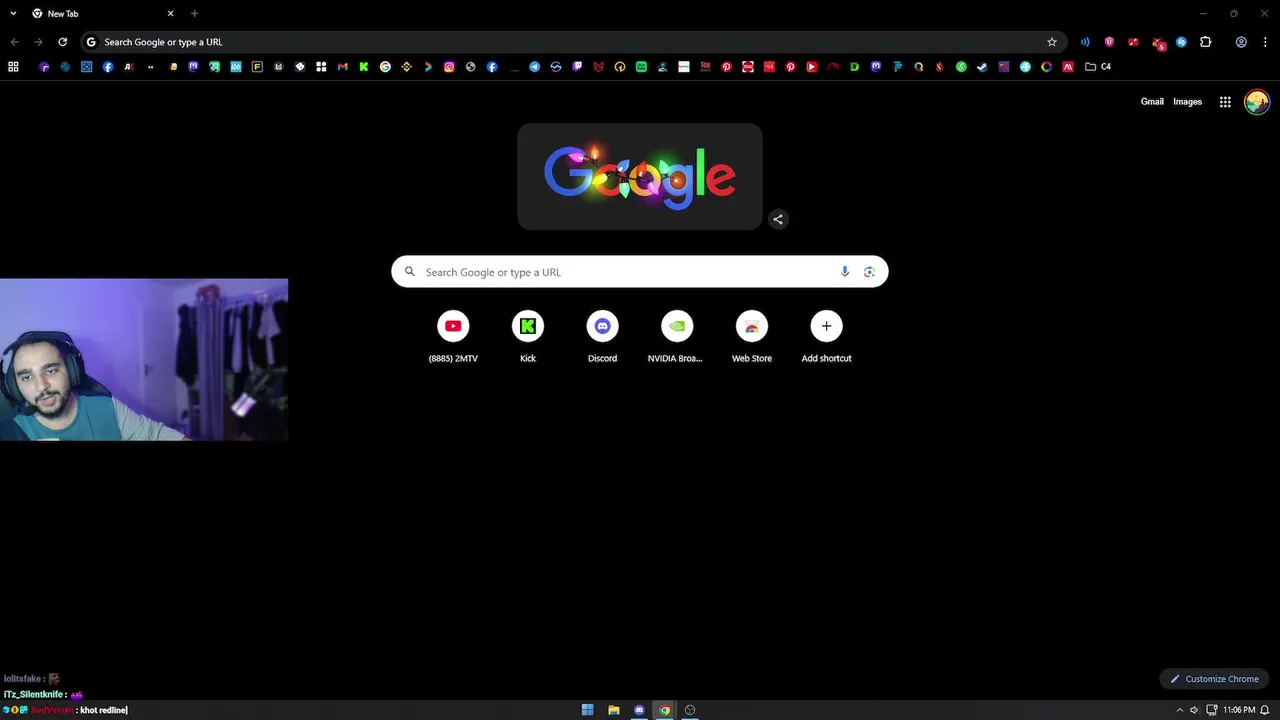Bookmark this tab with the star icon
The width and height of the screenshot is (1280, 720).
1052,42
